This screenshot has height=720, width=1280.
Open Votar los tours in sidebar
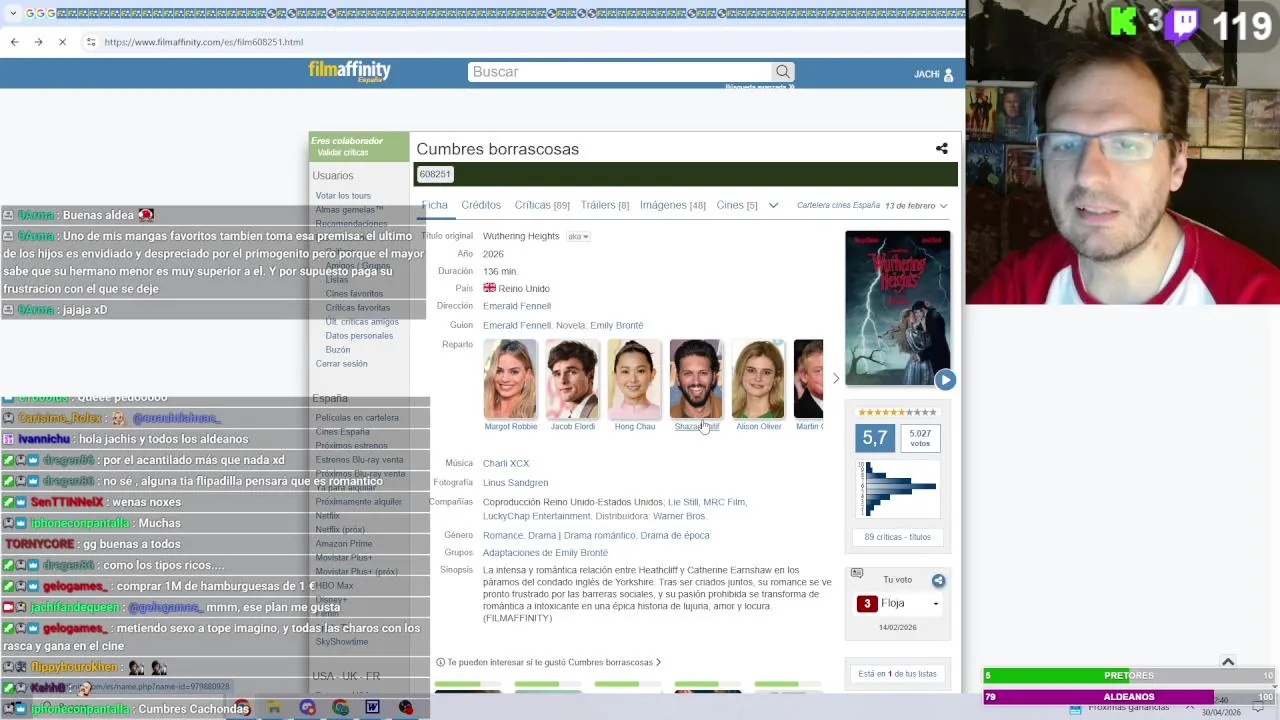click(343, 196)
